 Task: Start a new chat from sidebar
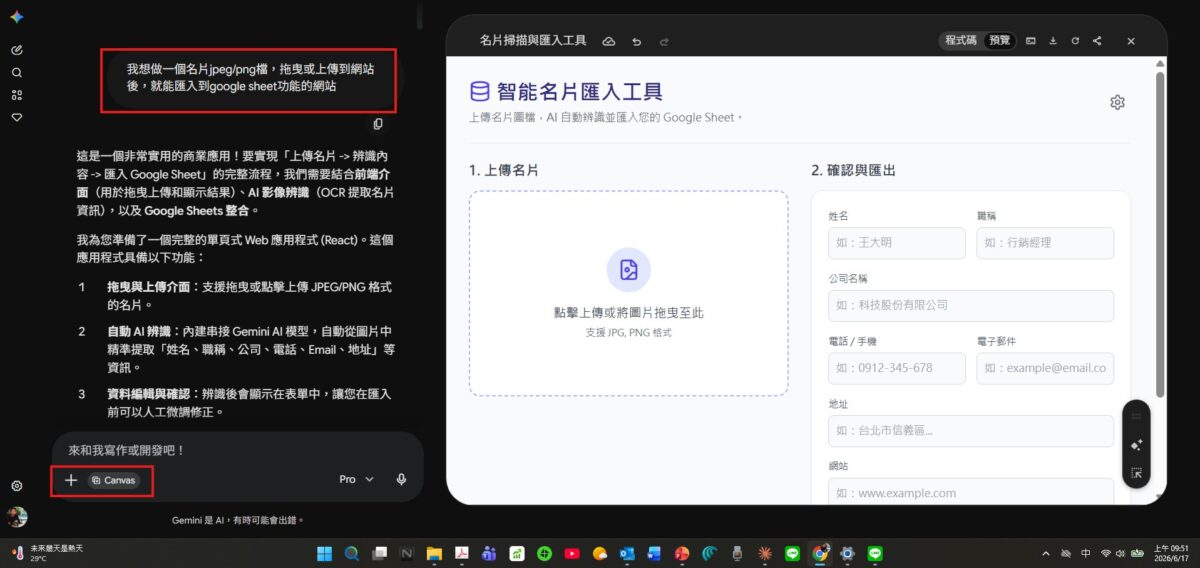point(17,50)
